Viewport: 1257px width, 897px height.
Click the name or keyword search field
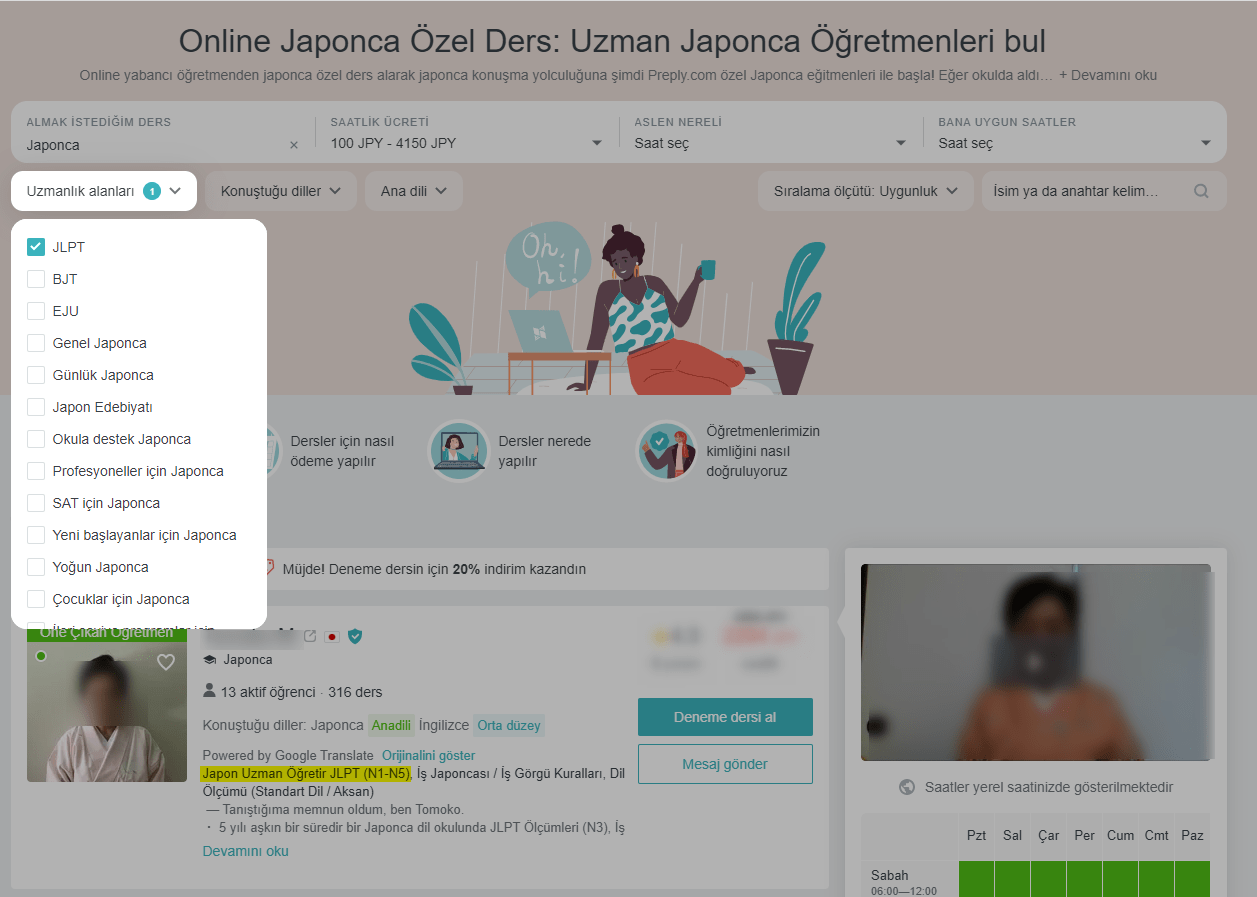(x=1105, y=191)
